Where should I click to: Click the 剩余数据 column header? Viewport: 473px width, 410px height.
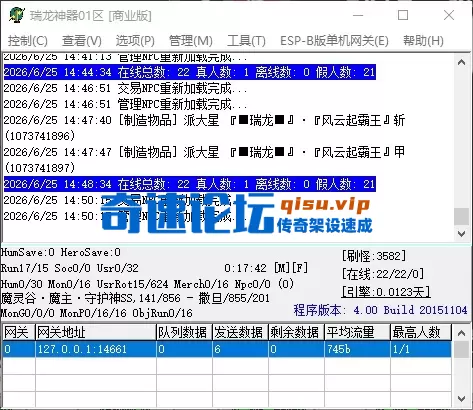click(296, 332)
